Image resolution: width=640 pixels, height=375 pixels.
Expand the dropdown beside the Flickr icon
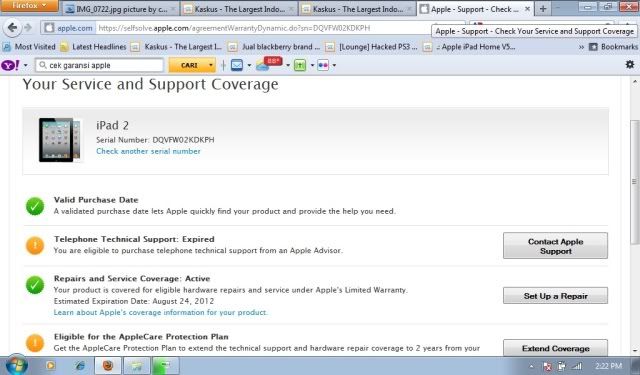pyautogui.click(x=334, y=65)
